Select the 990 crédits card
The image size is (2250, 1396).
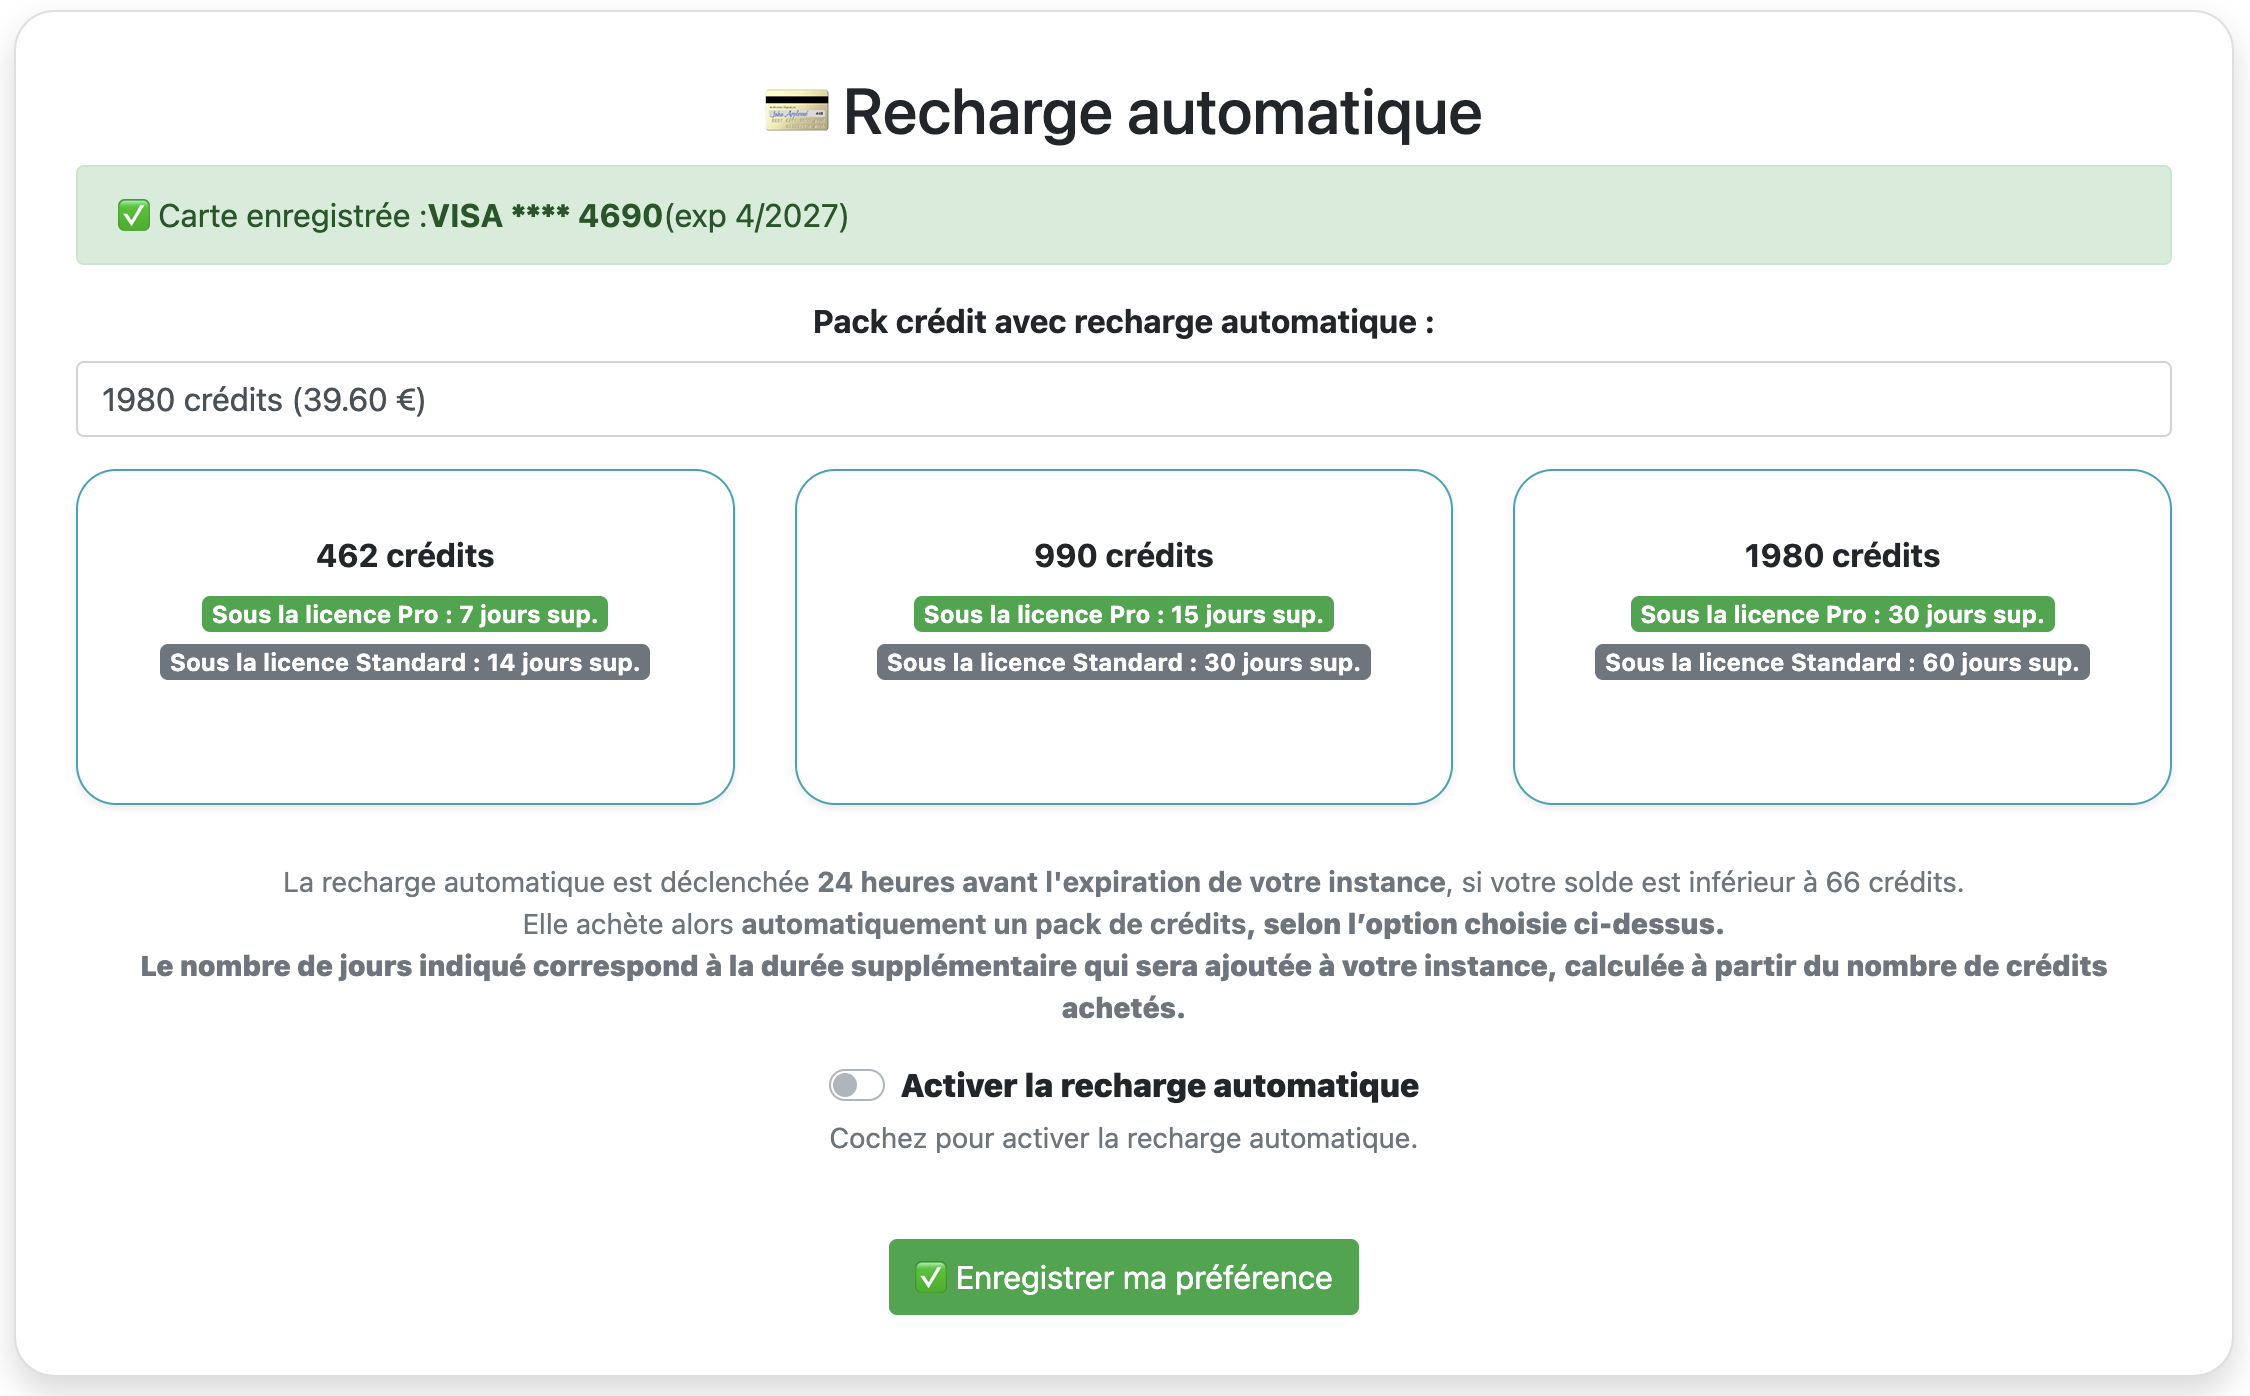click(x=1123, y=637)
